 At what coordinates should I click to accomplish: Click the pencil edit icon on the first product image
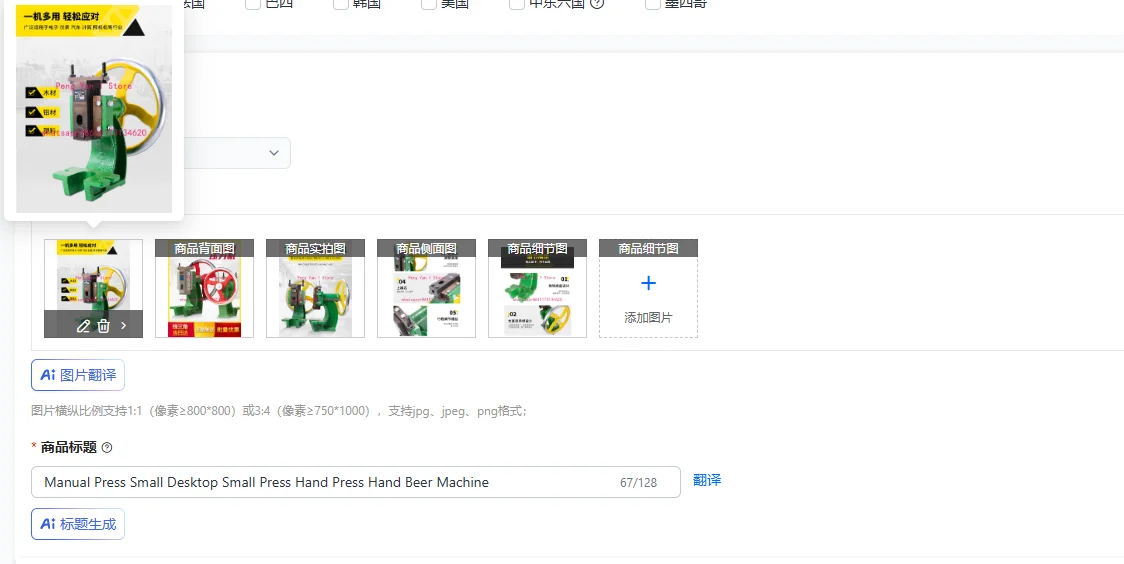pyautogui.click(x=83, y=326)
